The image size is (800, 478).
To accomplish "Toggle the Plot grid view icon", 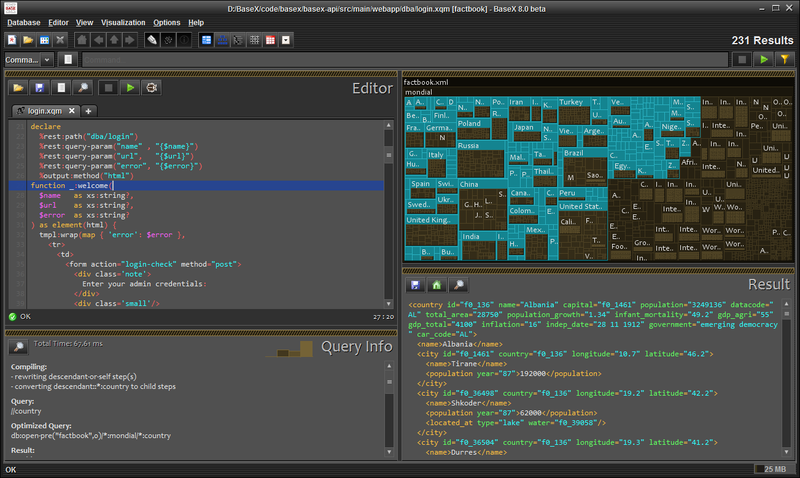I will coord(255,40).
